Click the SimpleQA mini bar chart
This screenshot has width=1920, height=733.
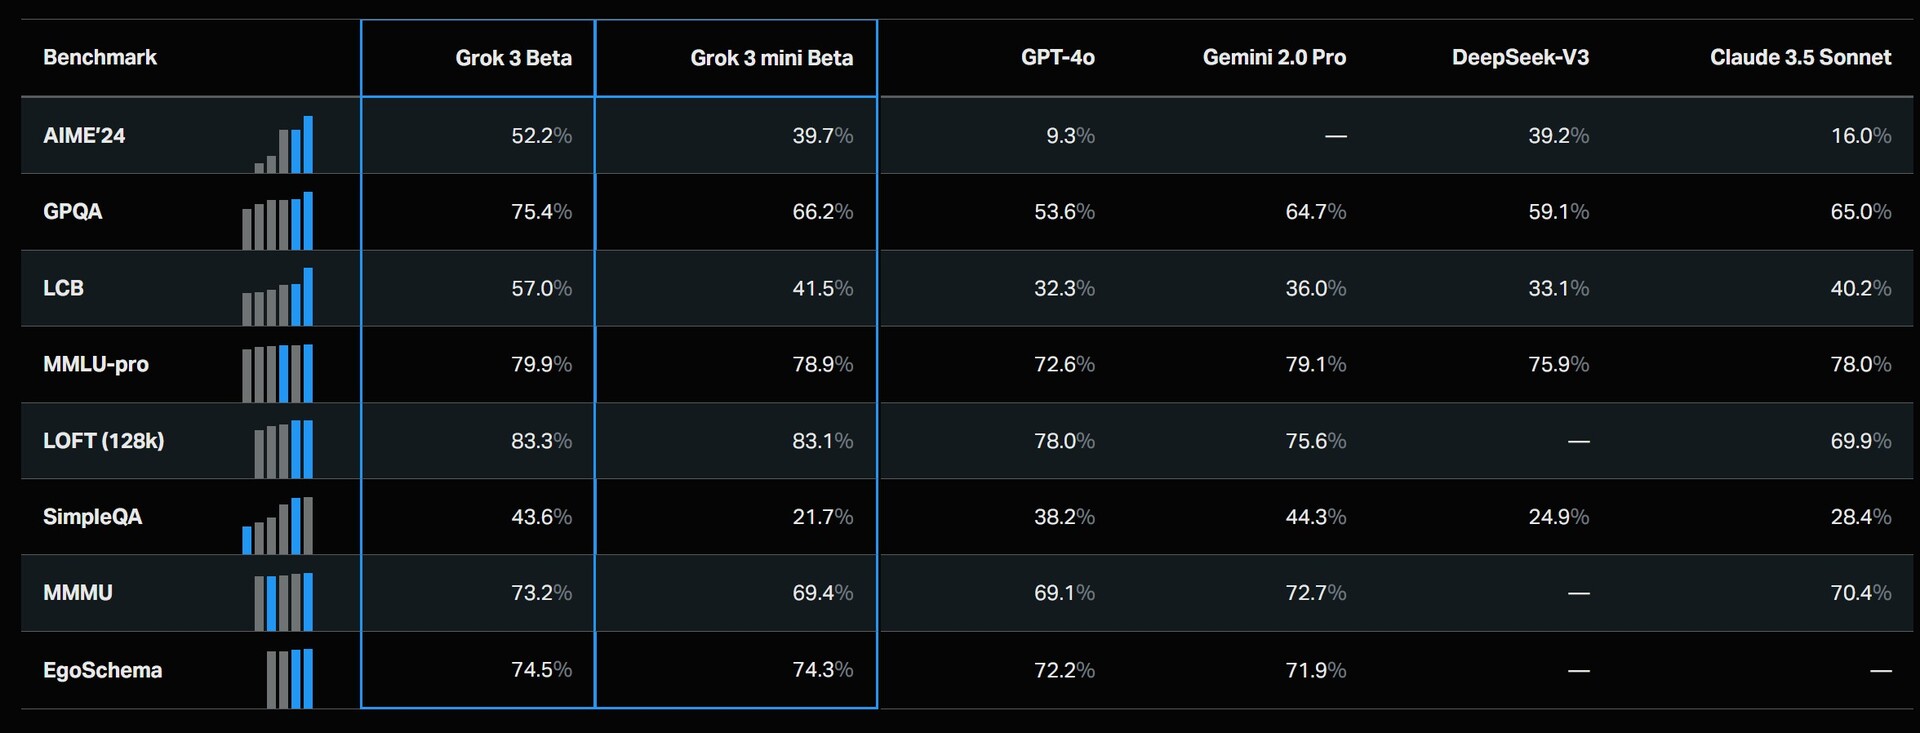click(278, 526)
